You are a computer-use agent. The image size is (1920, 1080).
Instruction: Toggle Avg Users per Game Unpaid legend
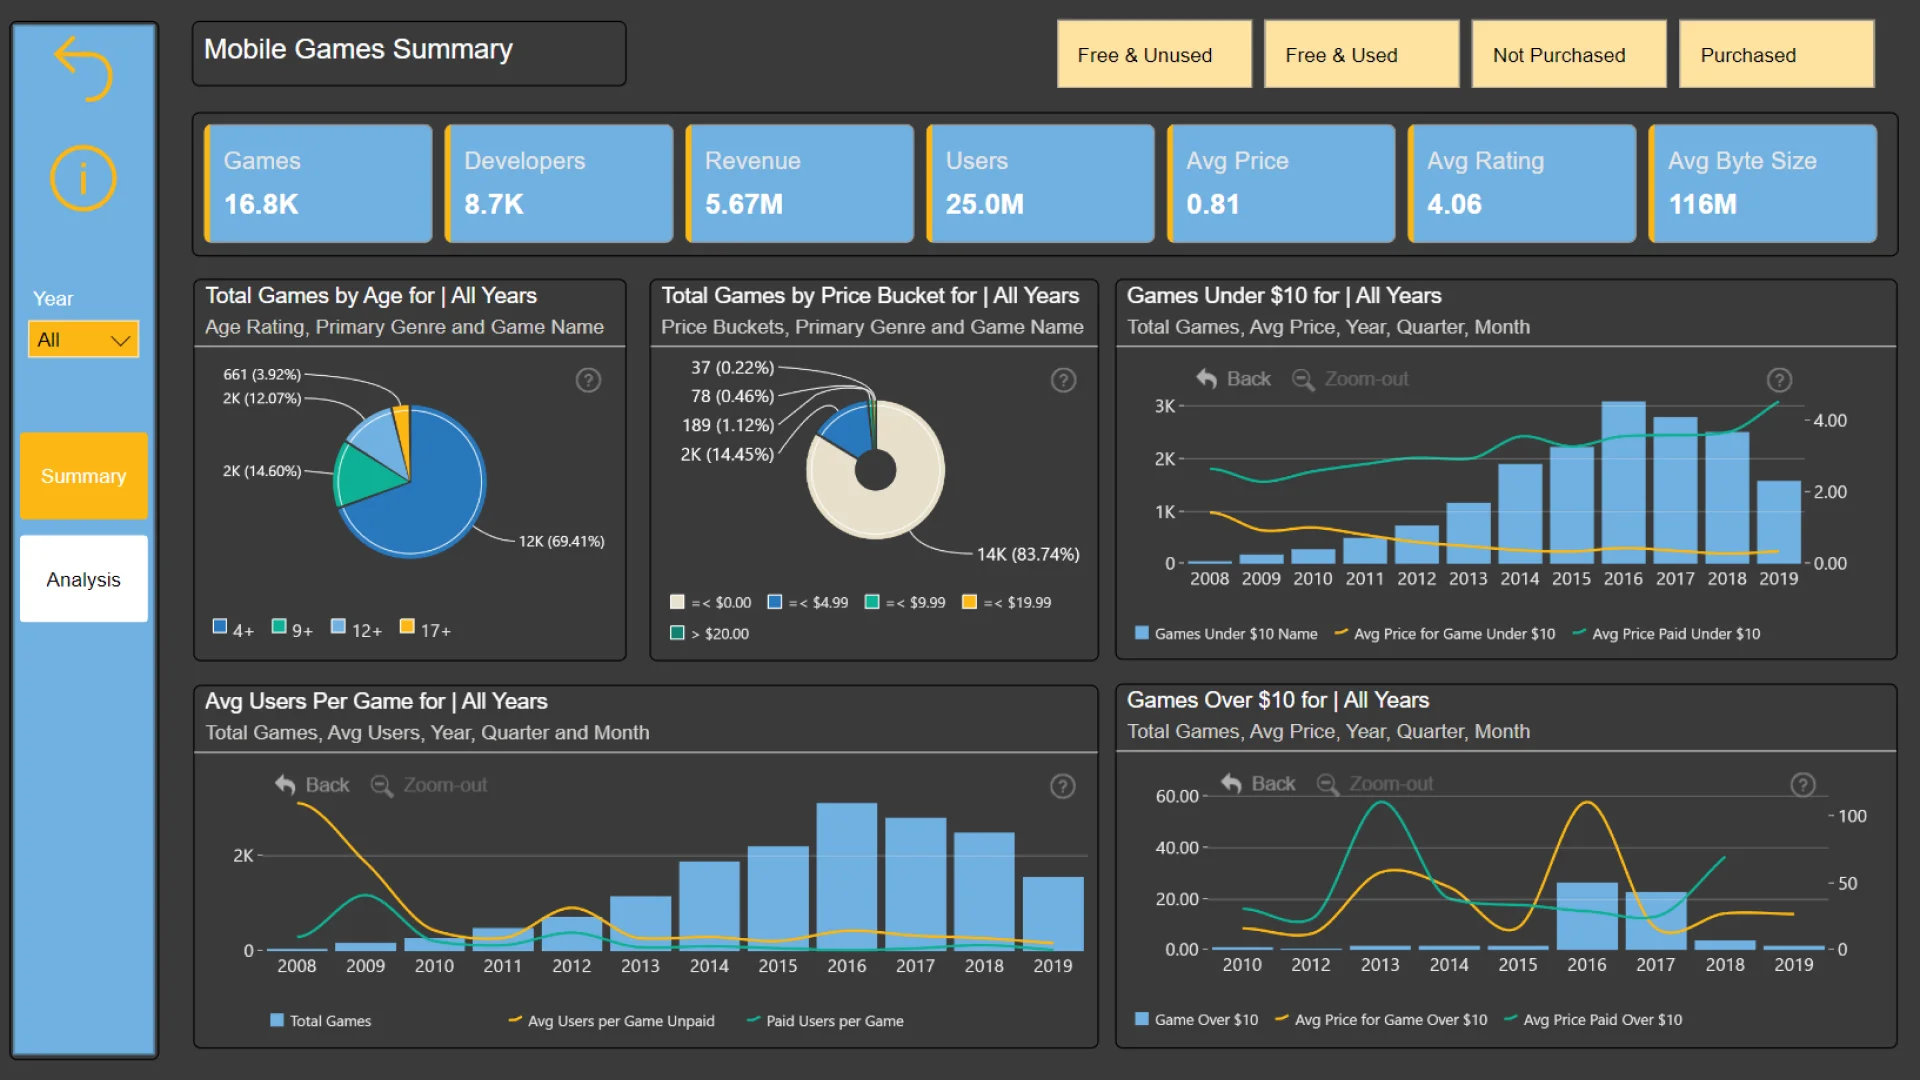[x=611, y=1021]
